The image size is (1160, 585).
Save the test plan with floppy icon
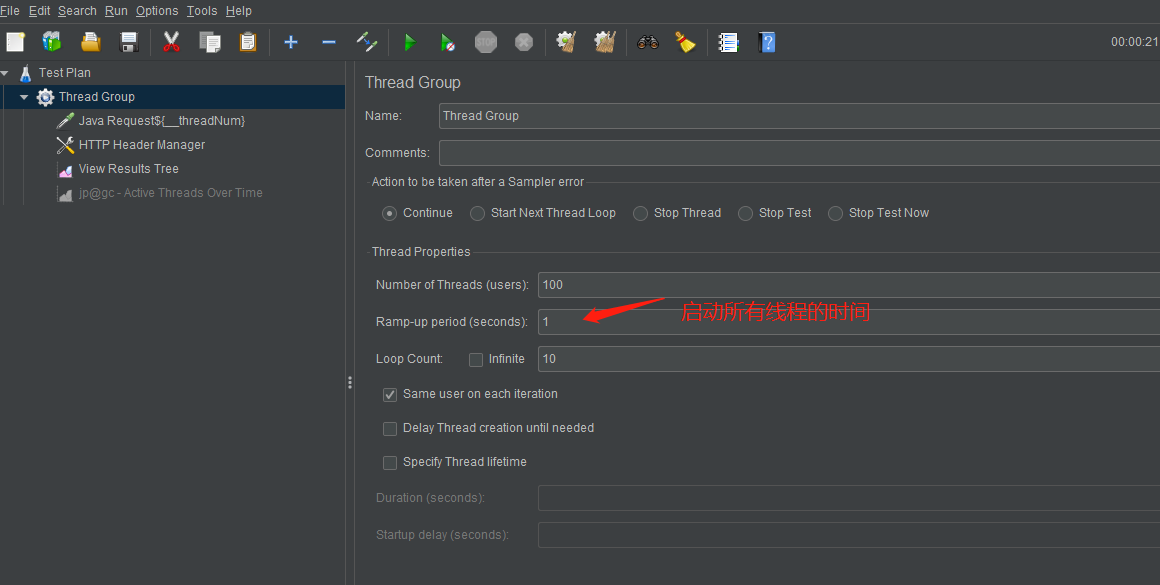(x=129, y=42)
